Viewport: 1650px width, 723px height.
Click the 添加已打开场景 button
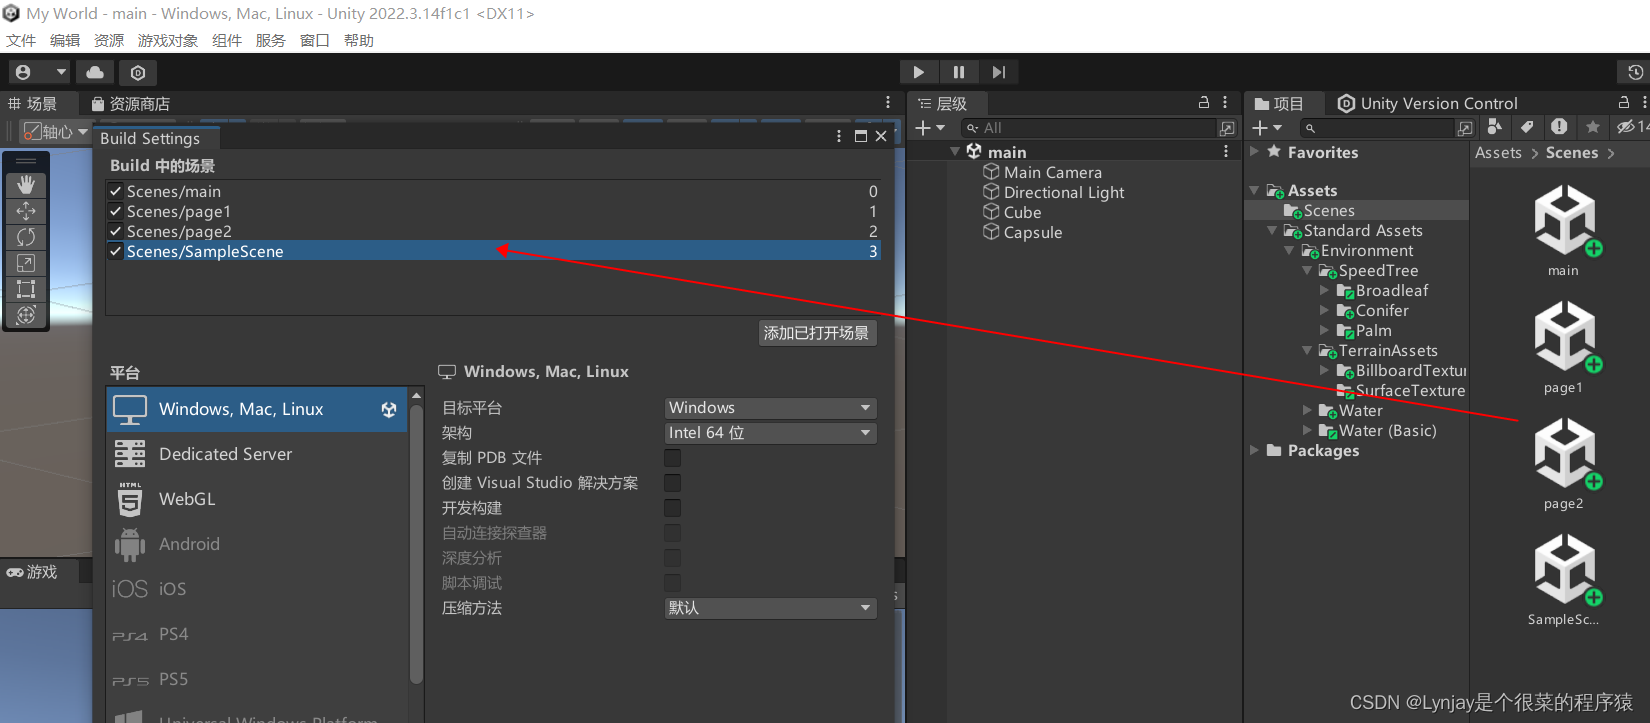pyautogui.click(x=817, y=333)
